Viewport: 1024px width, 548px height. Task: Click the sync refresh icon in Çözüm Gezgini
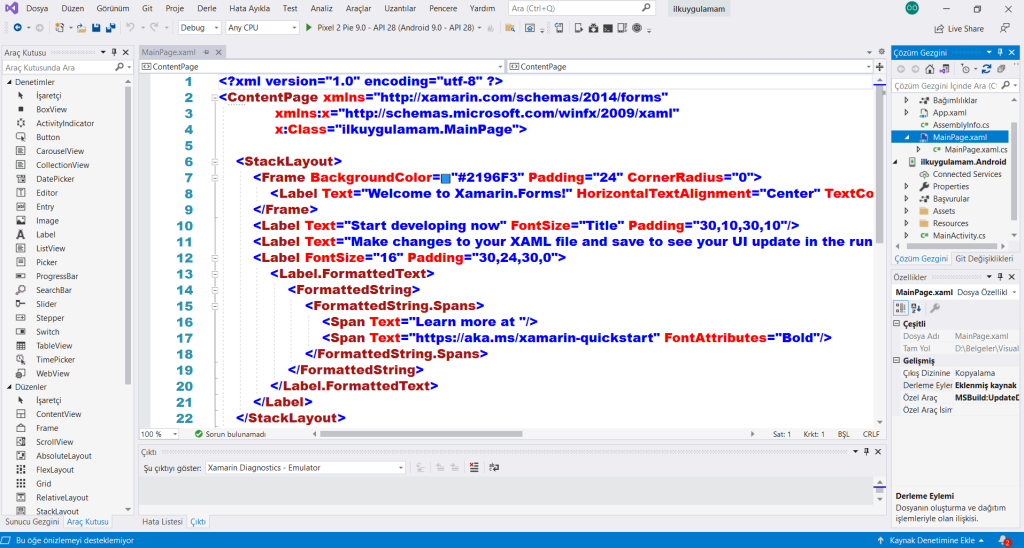pos(987,69)
